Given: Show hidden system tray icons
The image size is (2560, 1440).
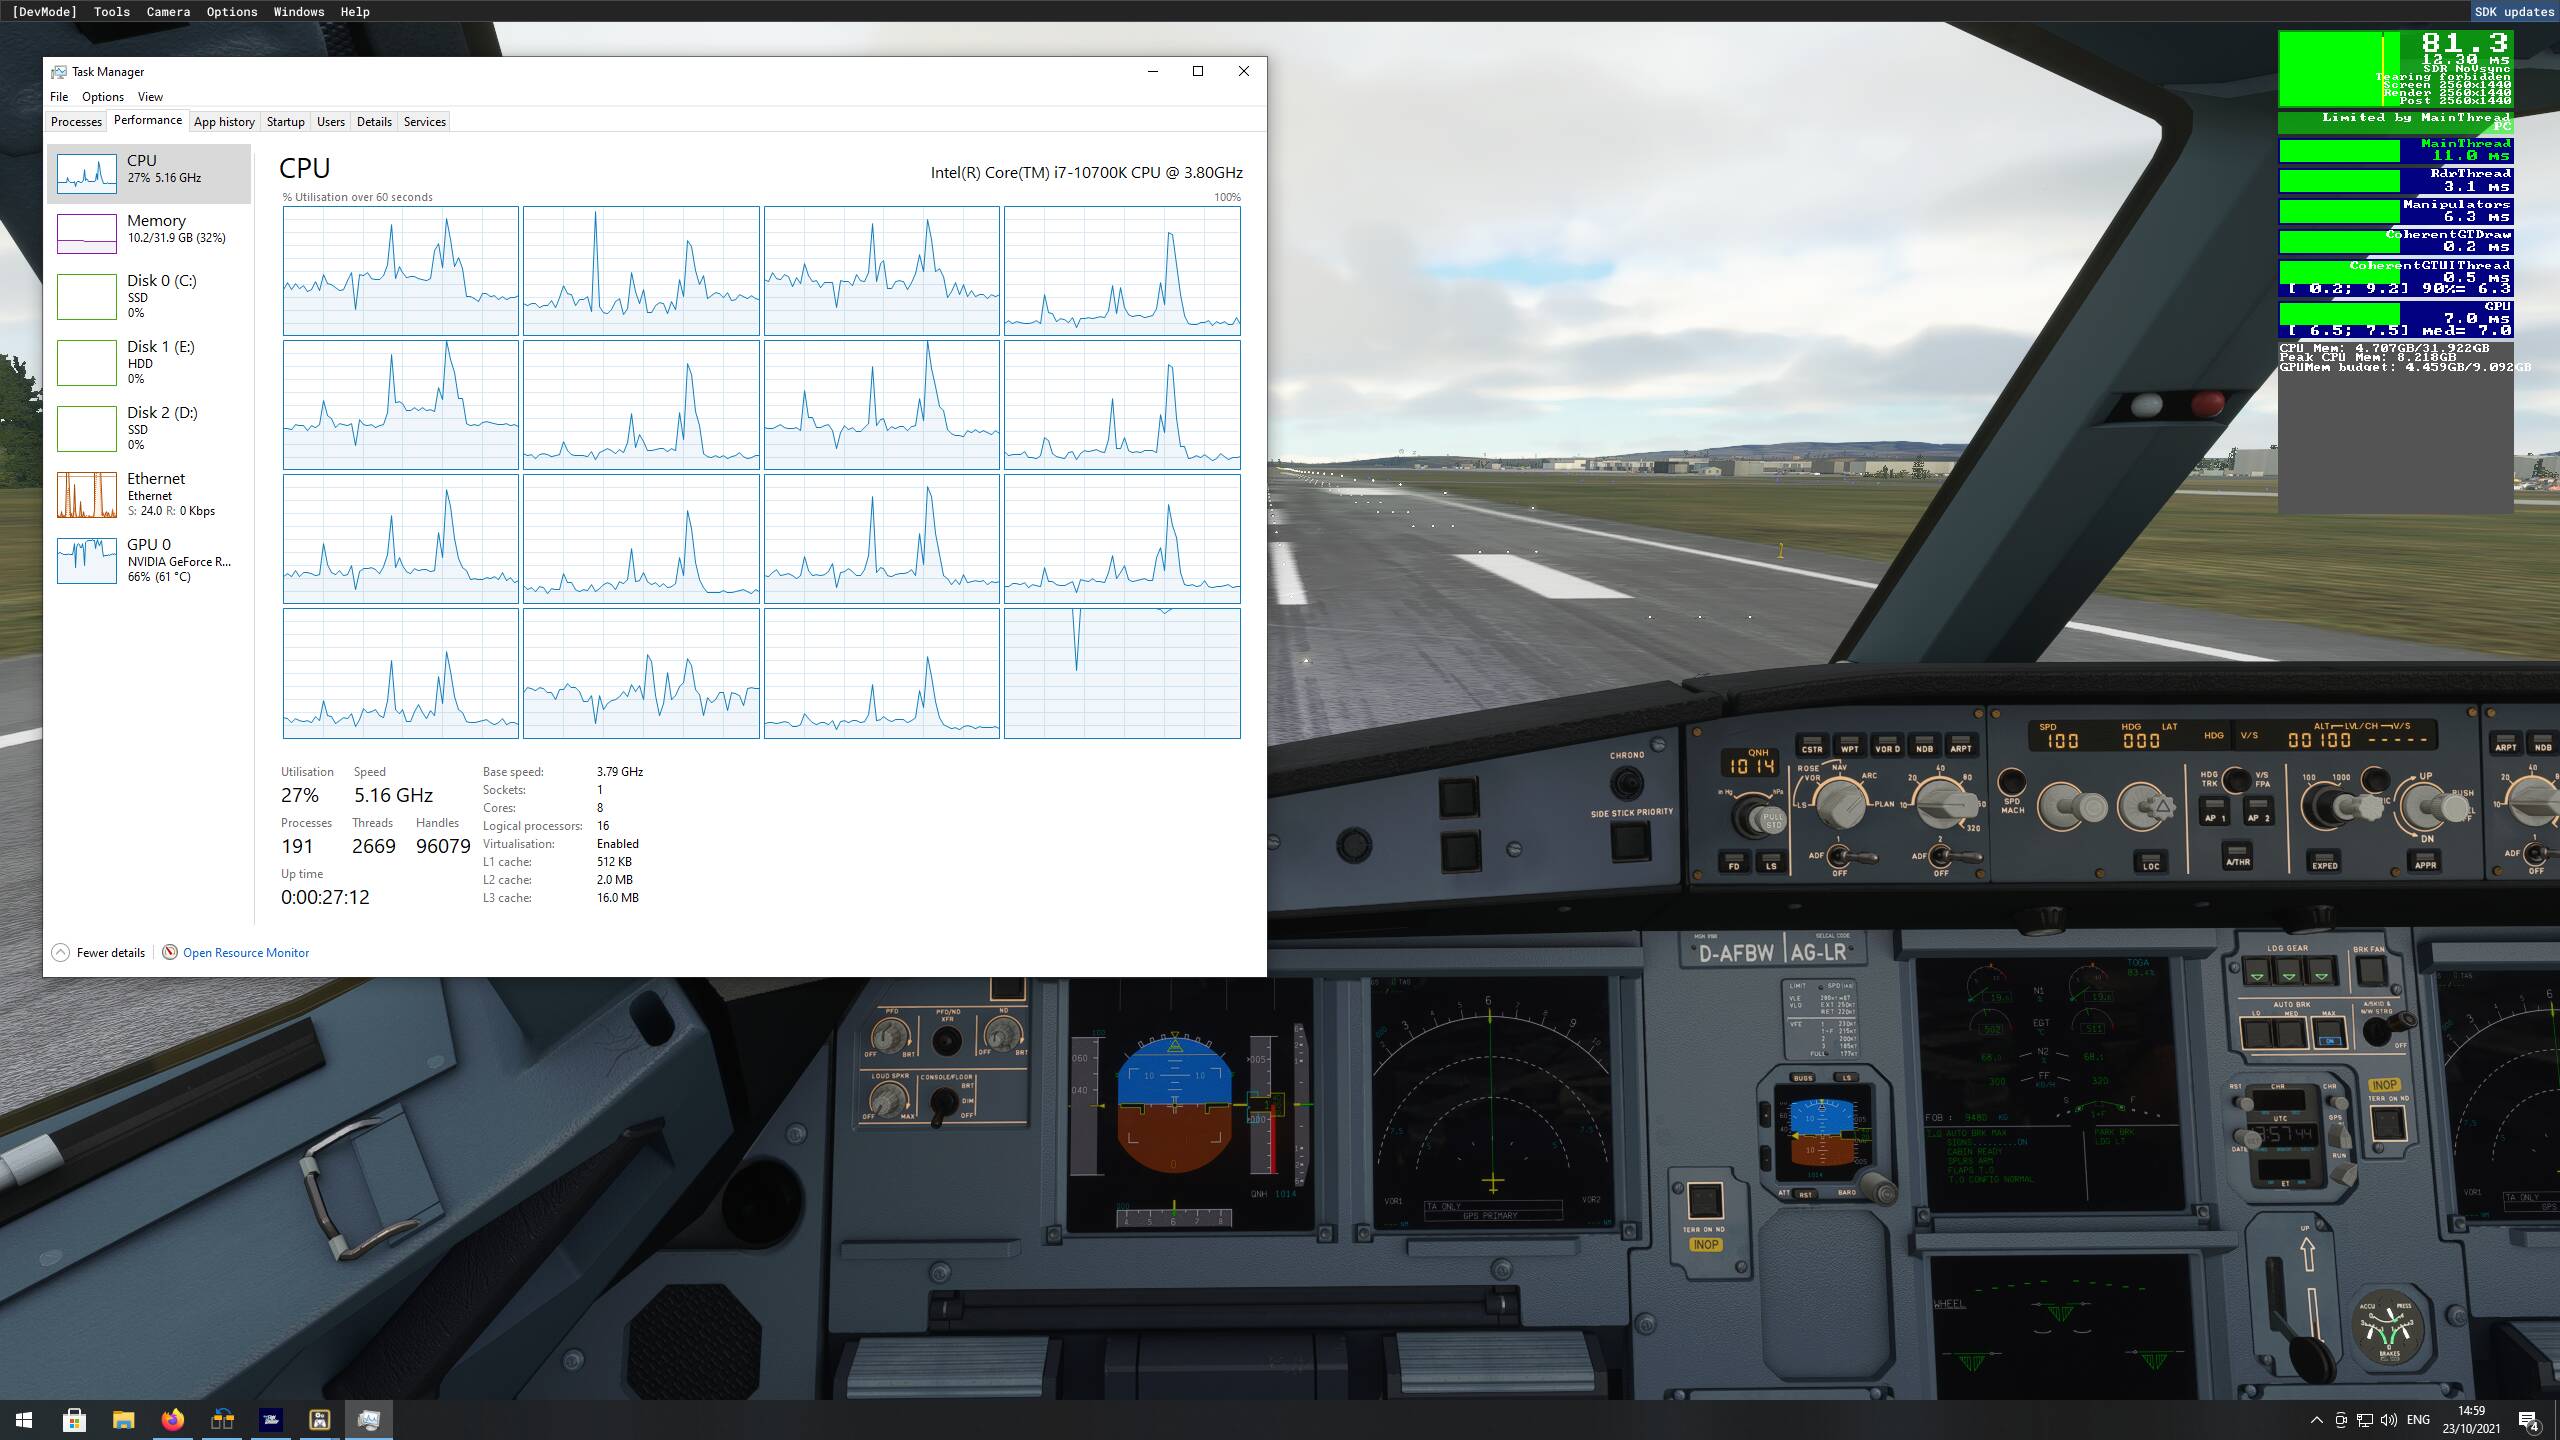Looking at the screenshot, I should tap(2316, 1420).
